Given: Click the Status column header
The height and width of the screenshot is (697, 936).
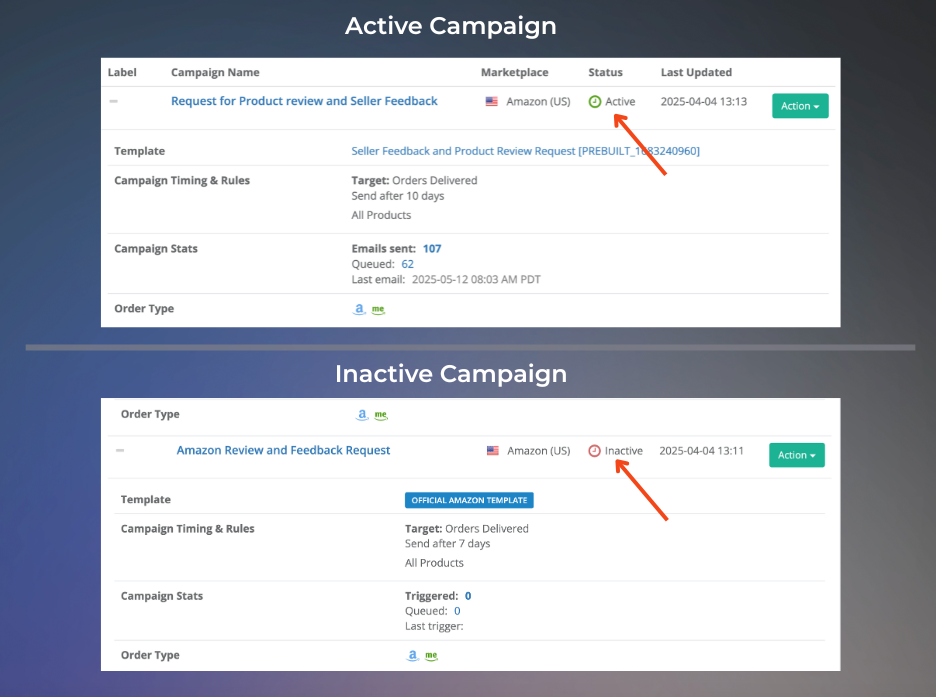Looking at the screenshot, I should pos(605,72).
